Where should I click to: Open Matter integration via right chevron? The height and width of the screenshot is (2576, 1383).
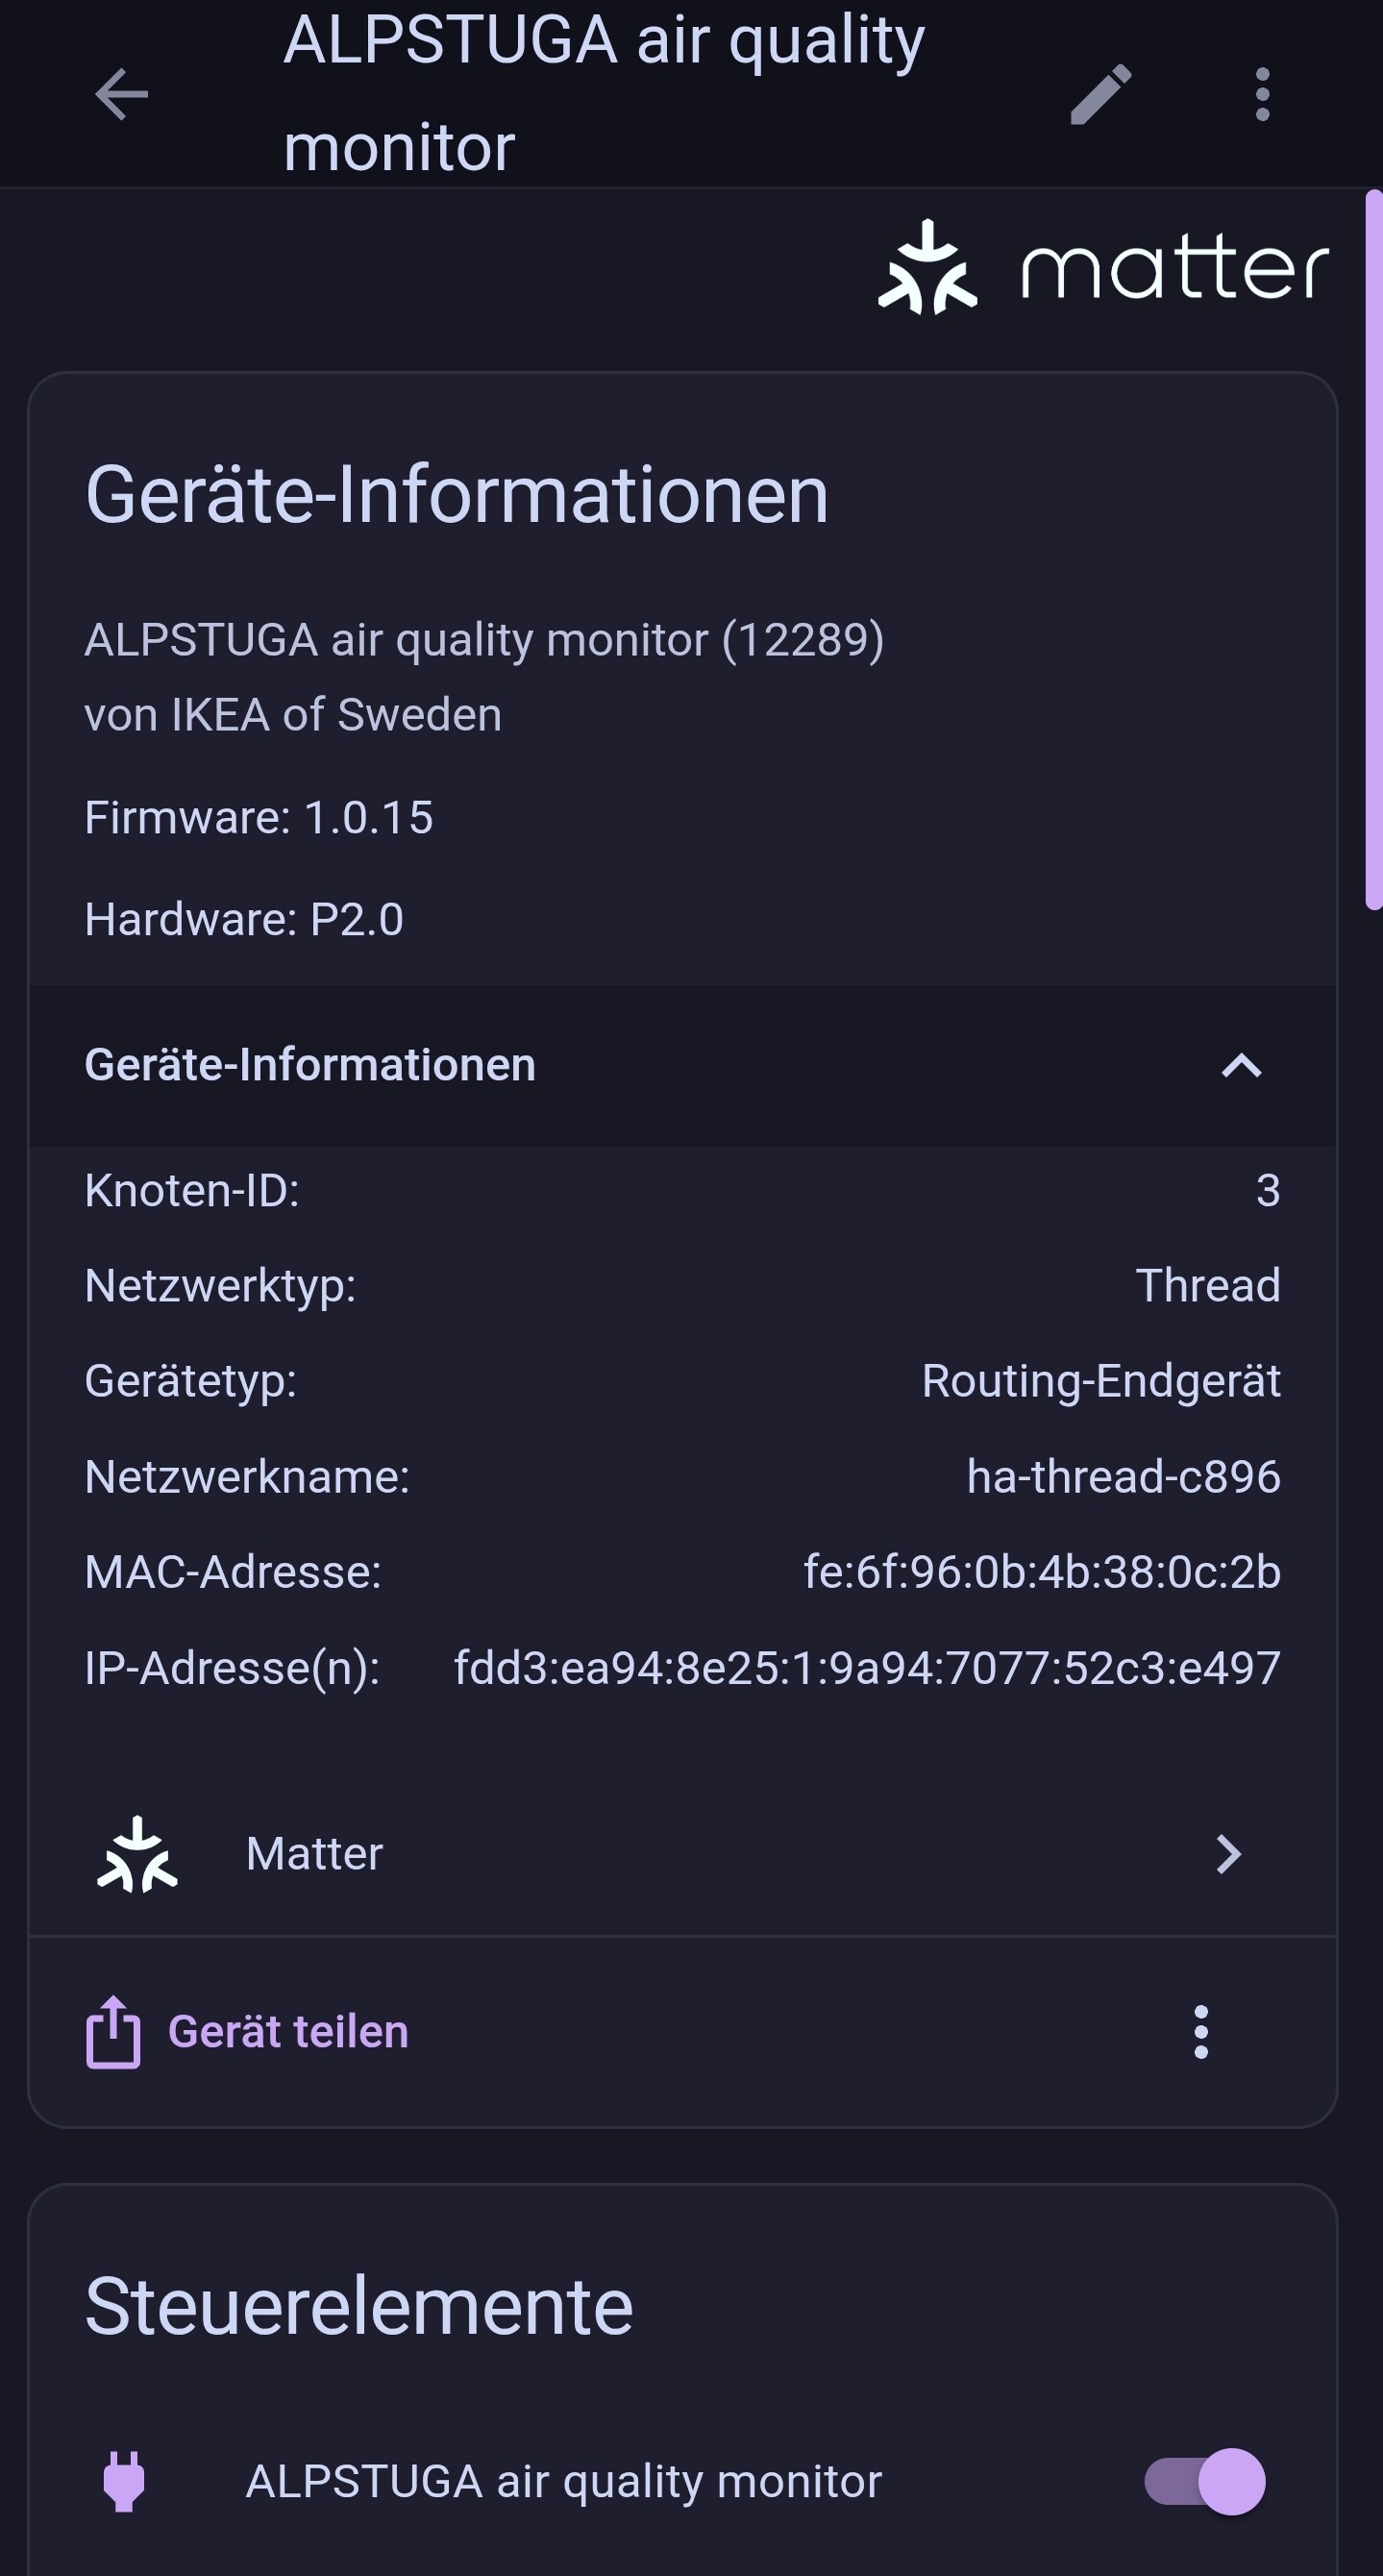[1228, 1855]
